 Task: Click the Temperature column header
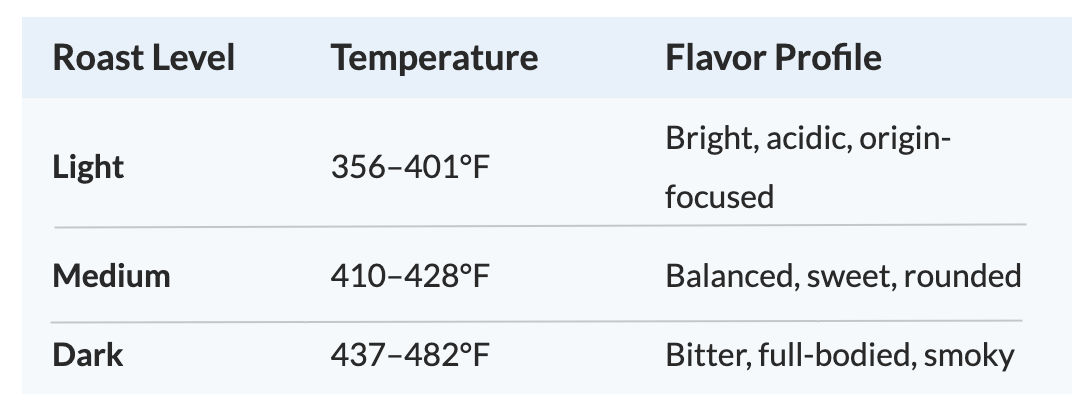(x=434, y=58)
